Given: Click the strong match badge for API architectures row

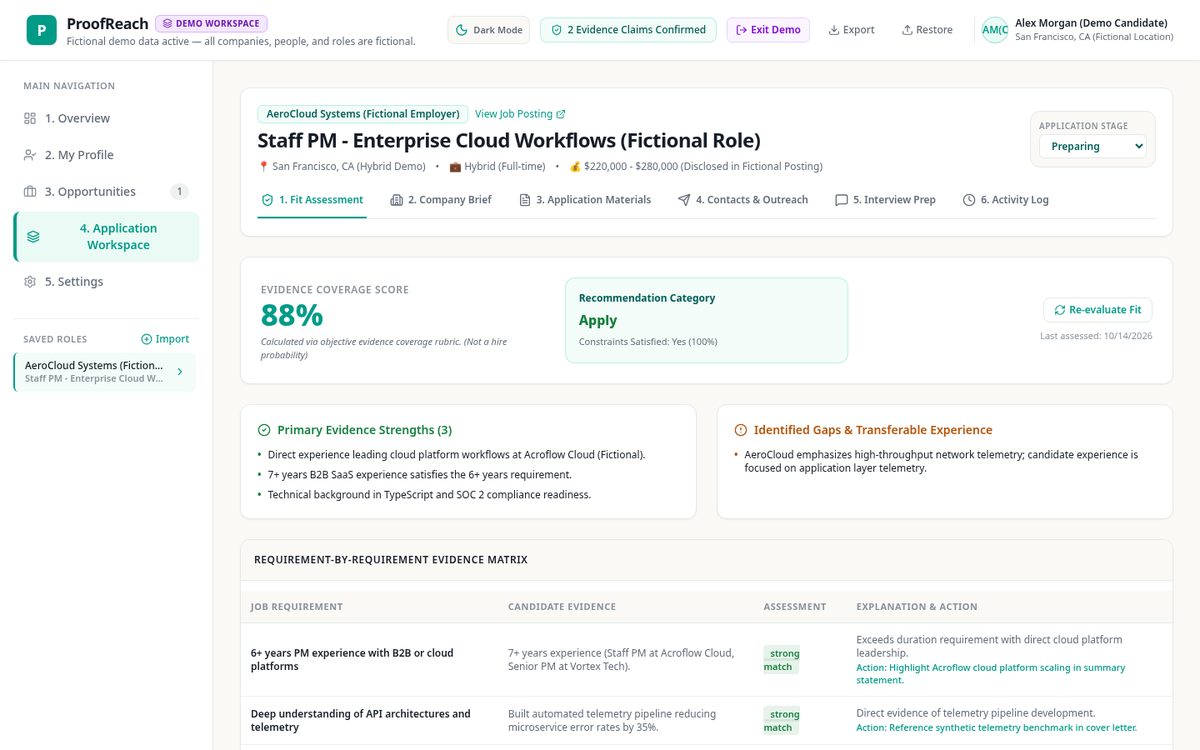Looking at the screenshot, I should click(x=781, y=721).
